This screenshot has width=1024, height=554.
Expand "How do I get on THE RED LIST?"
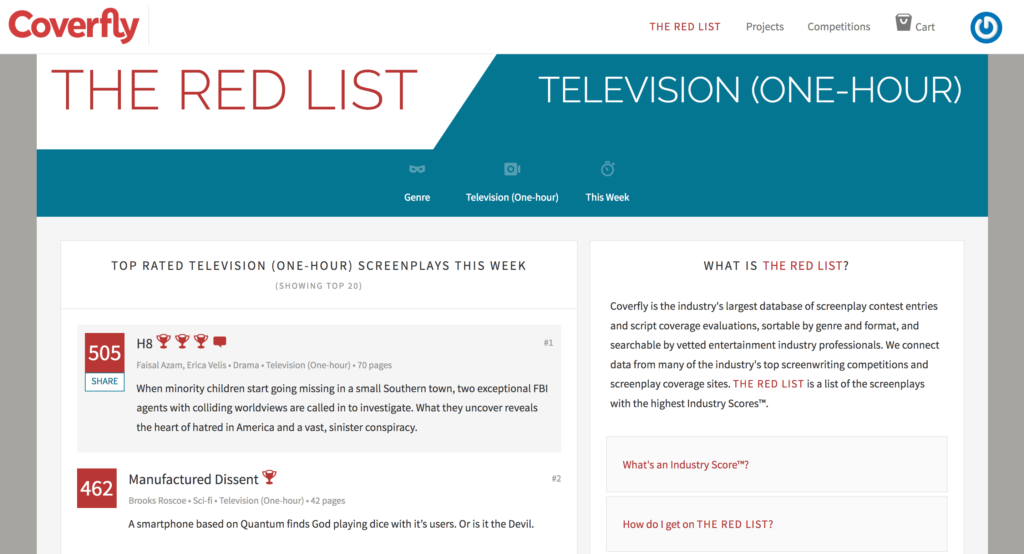[776, 524]
